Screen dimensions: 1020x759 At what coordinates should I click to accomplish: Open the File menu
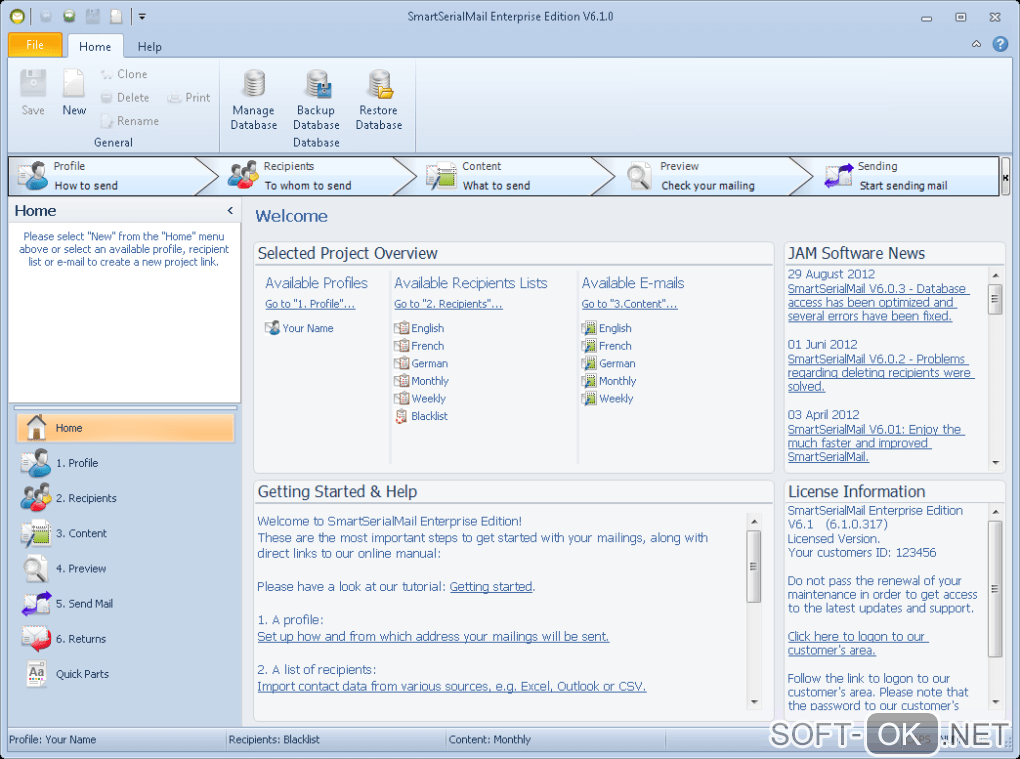(x=35, y=45)
